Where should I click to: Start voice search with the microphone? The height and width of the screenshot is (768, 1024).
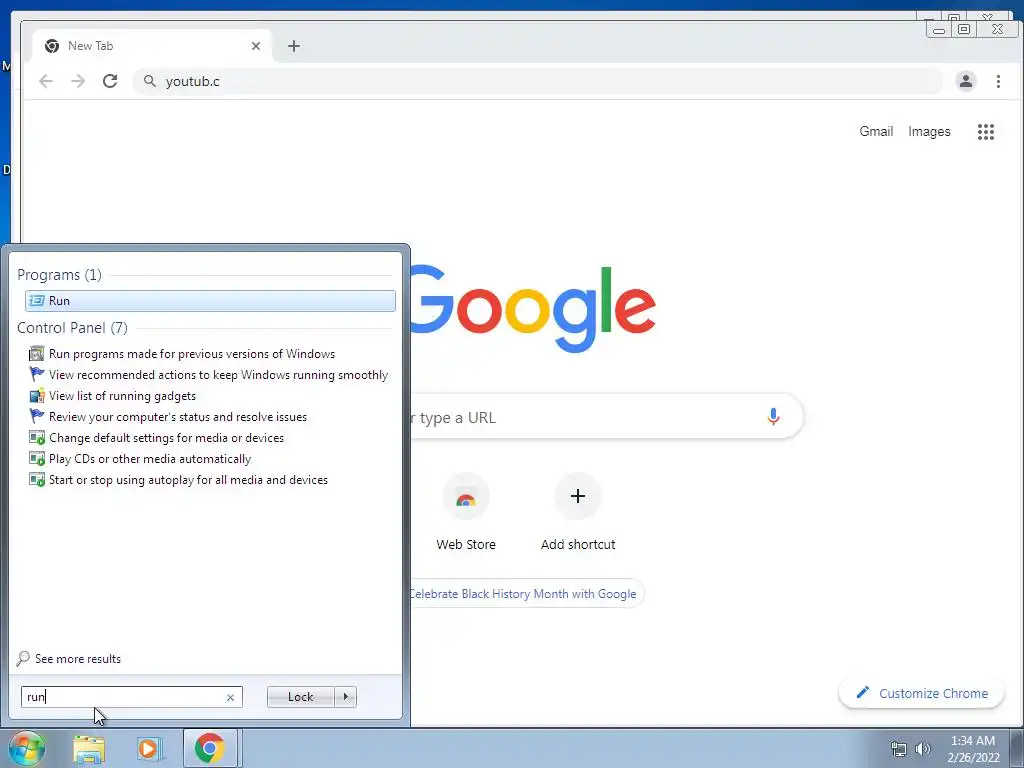[x=773, y=417]
